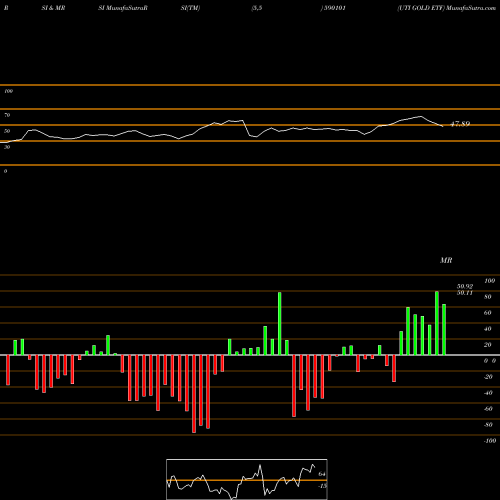This screenshot has height=500, width=500.
Task: Click the 'SI MunafaSutraR' header text
Action: click(x=123, y=8)
